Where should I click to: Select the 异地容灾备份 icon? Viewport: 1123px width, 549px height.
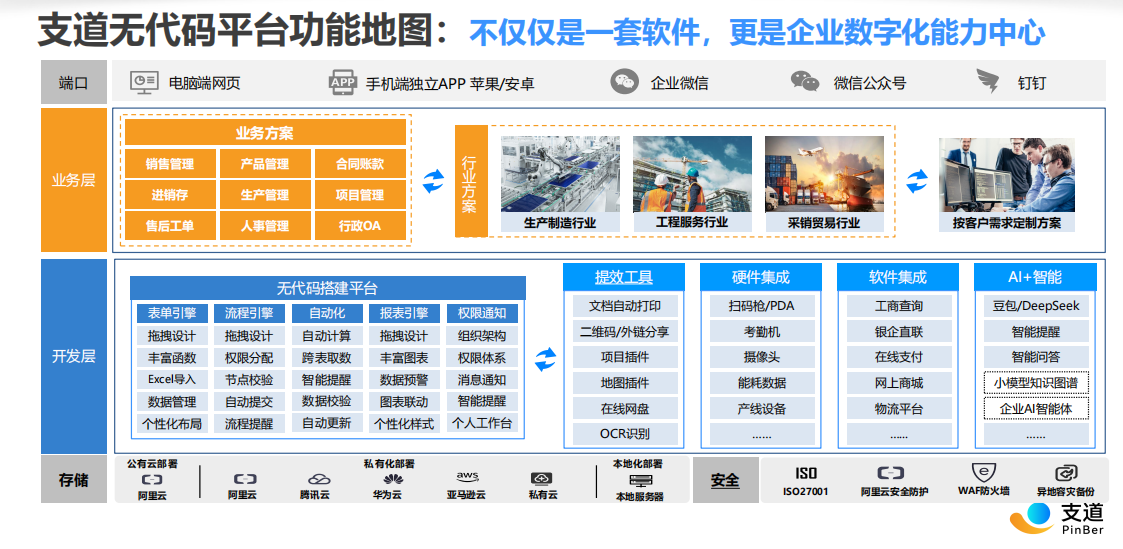click(1066, 473)
